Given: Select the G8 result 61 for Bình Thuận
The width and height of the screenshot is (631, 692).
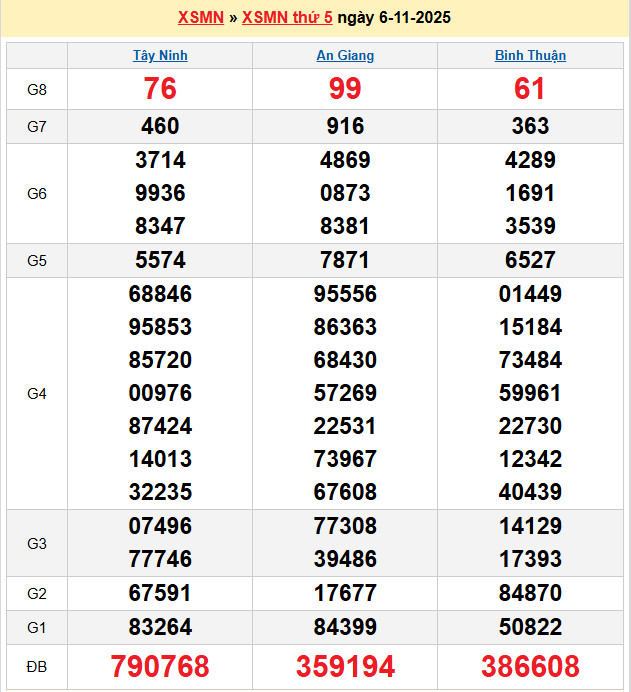Looking at the screenshot, I should (x=530, y=89).
